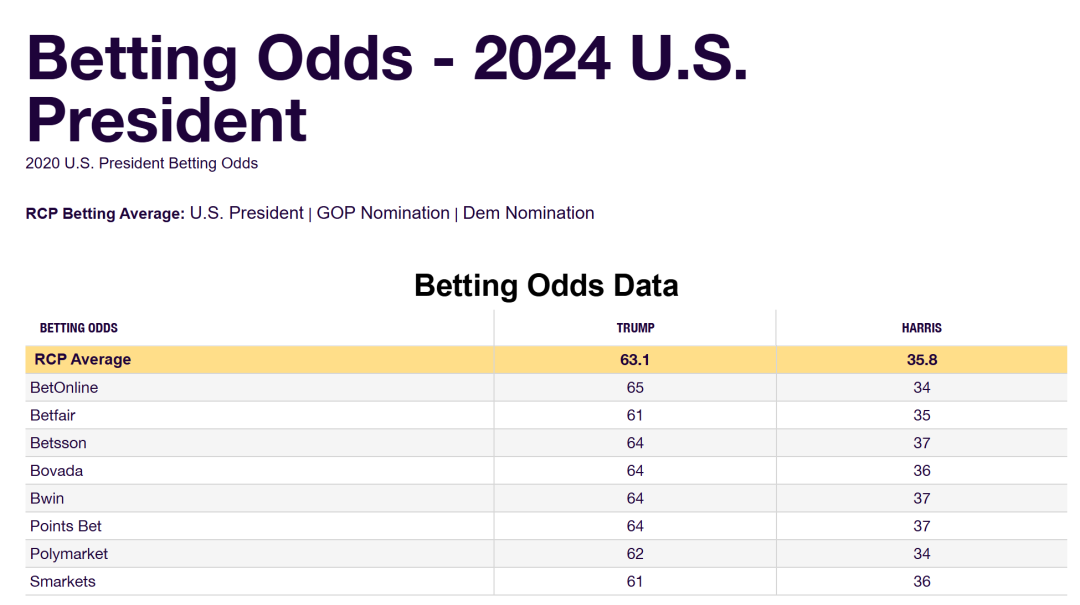1080x605 pixels.
Task: Open the 2020 U.S. President Betting Odds link
Action: [x=141, y=163]
